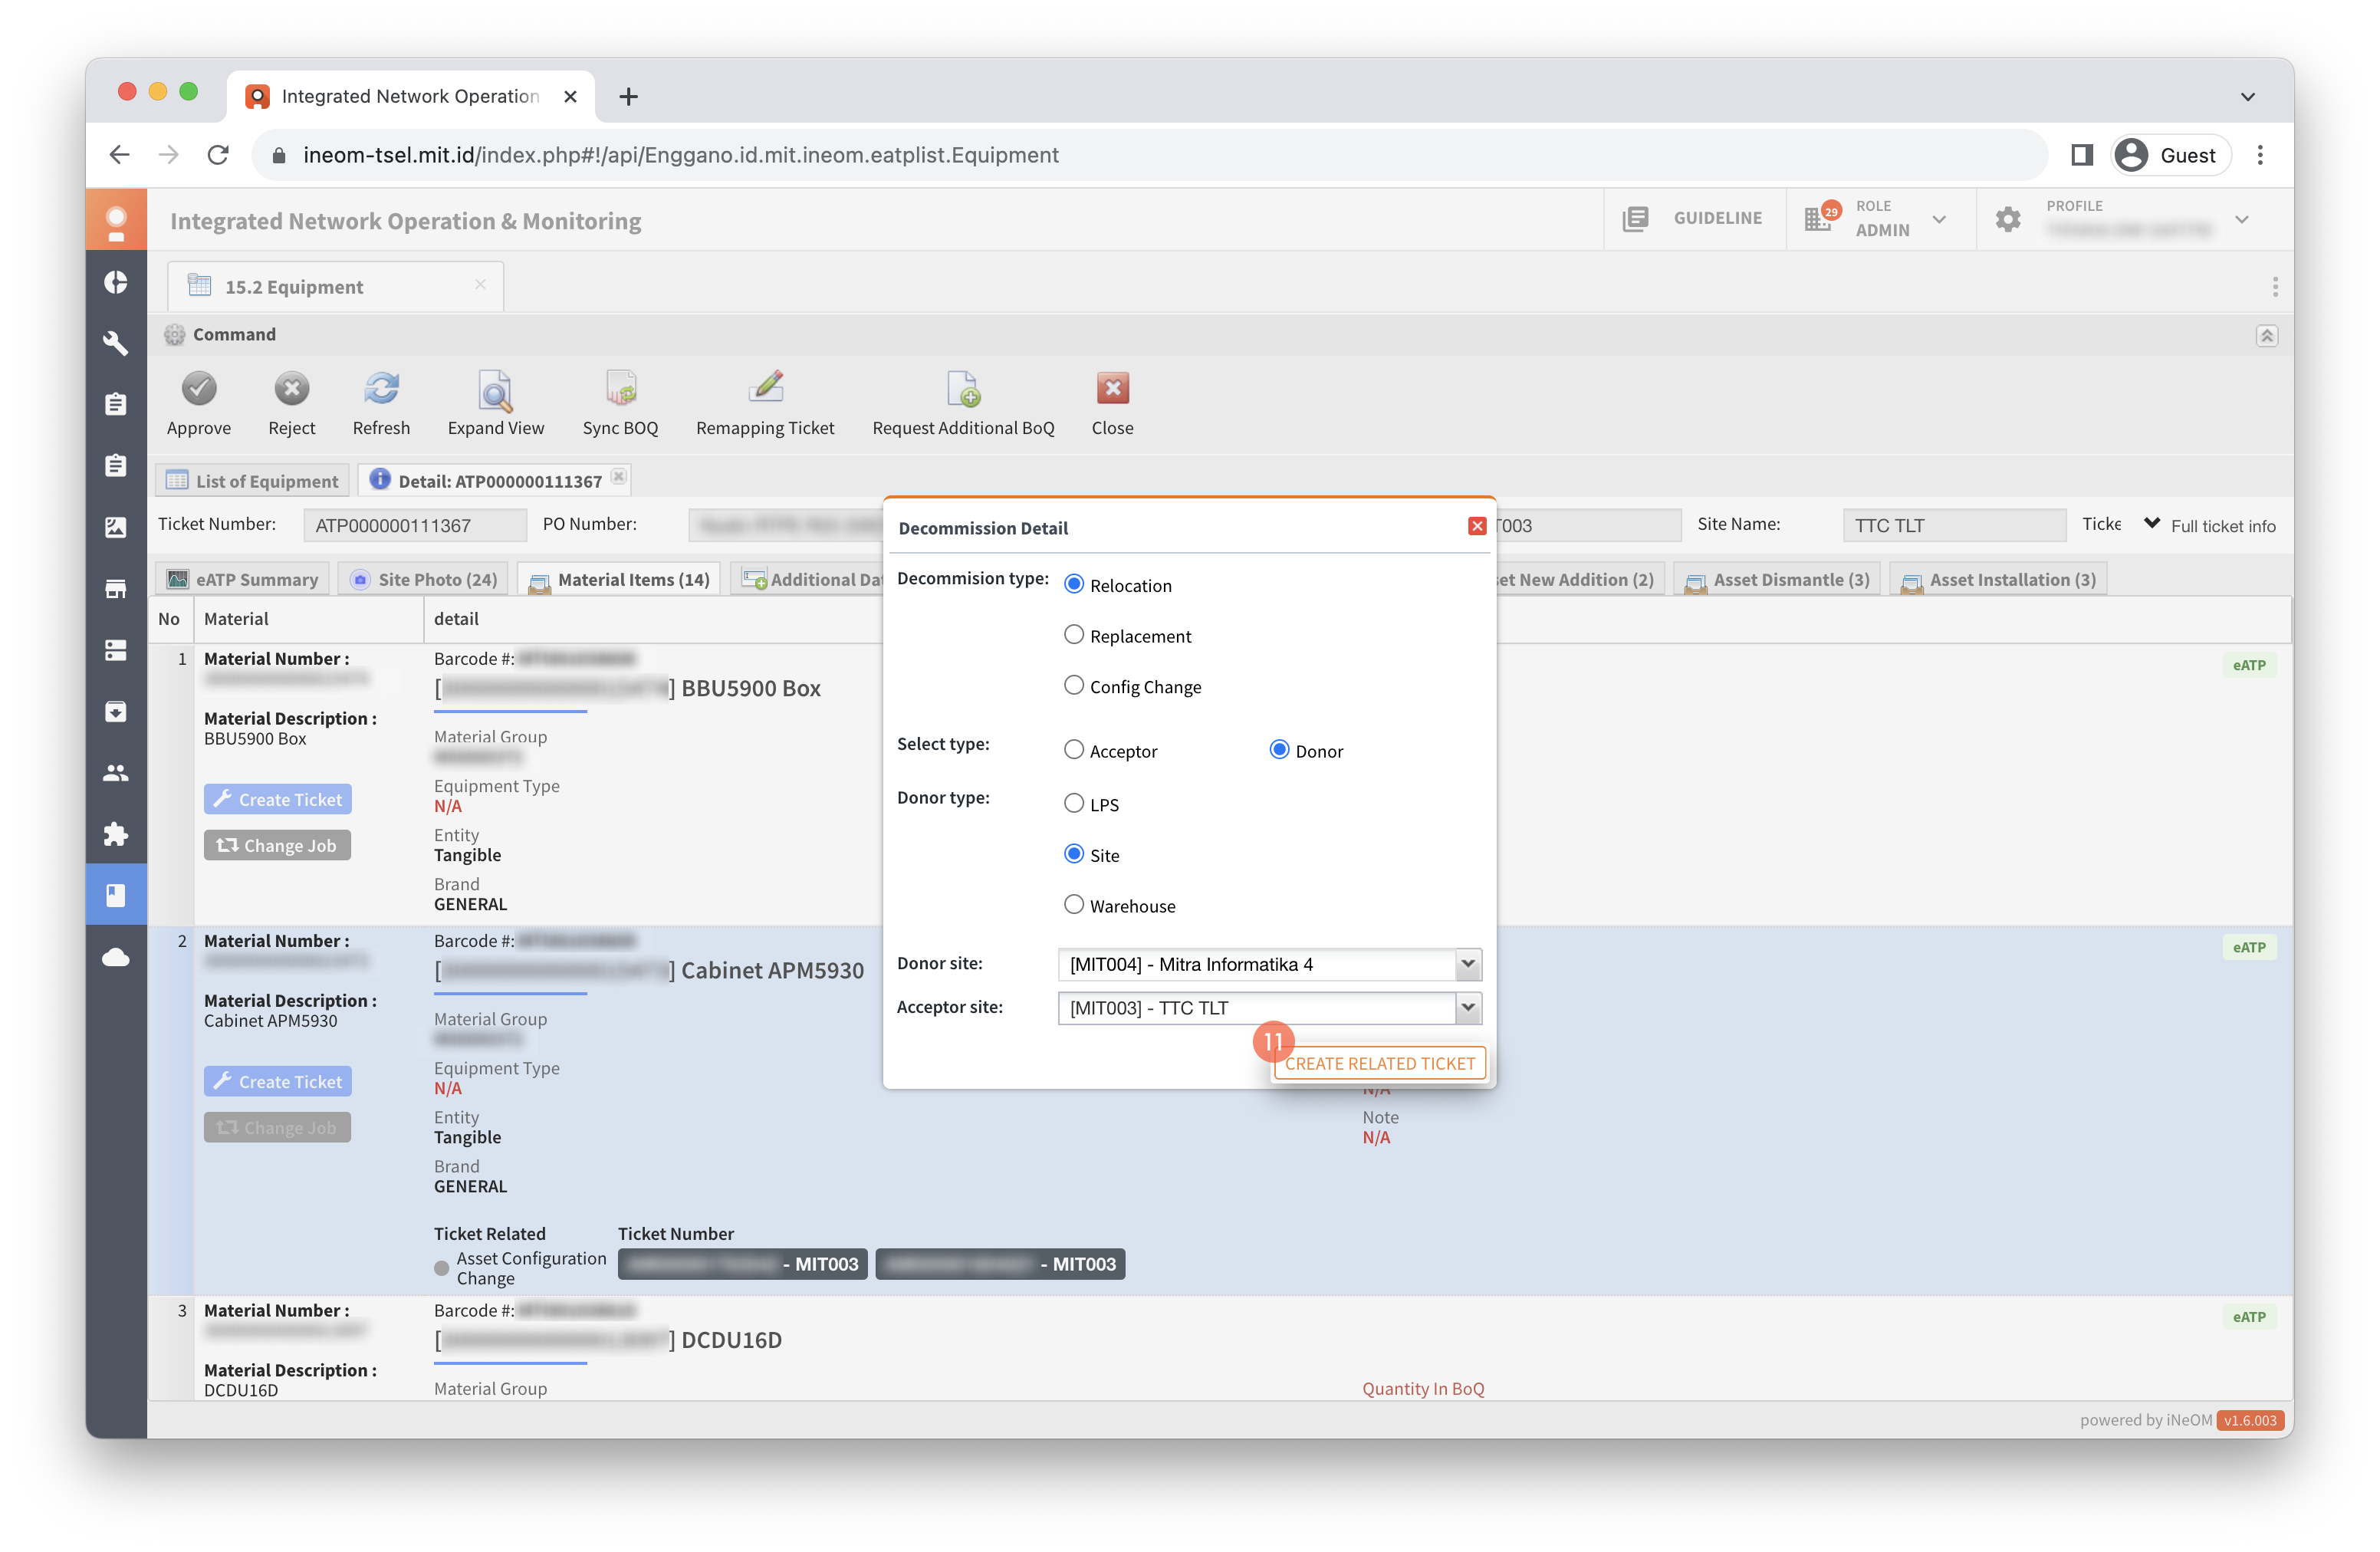Switch to List of Equipment tab
The height and width of the screenshot is (1552, 2380).
[x=253, y=481]
